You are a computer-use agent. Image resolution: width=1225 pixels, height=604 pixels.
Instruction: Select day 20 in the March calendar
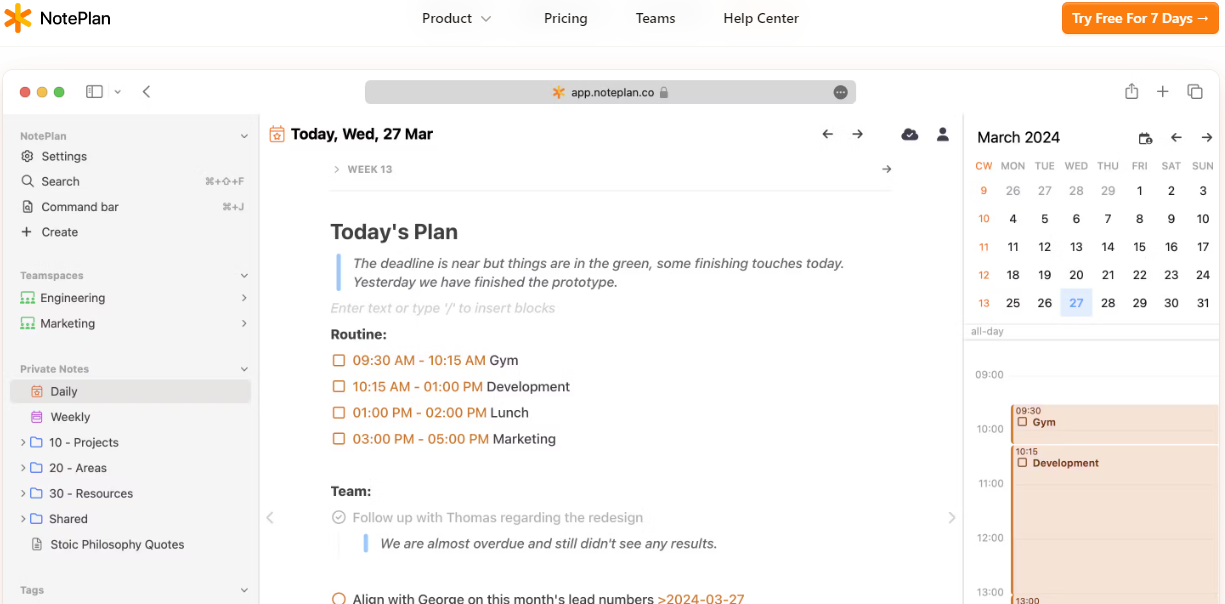(1076, 274)
